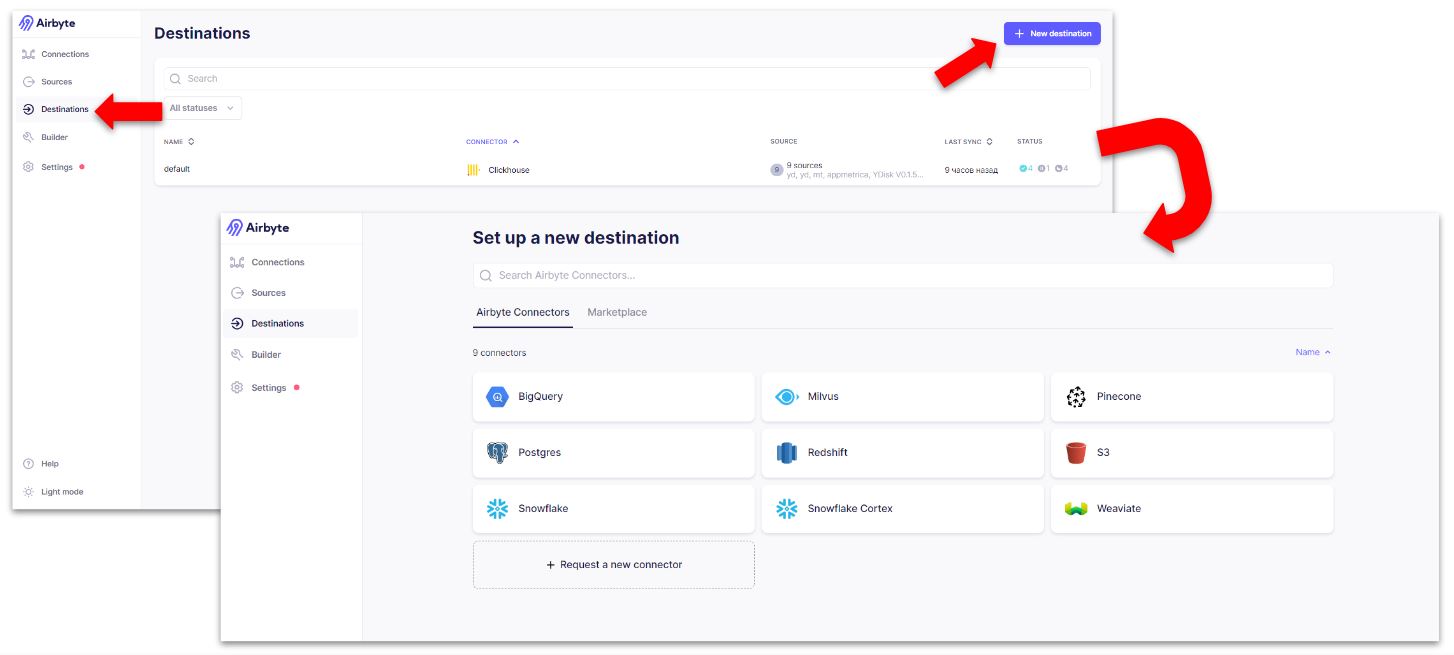Choose the Weaviate connector
Image resolution: width=1454 pixels, height=655 pixels.
[x=1192, y=509]
